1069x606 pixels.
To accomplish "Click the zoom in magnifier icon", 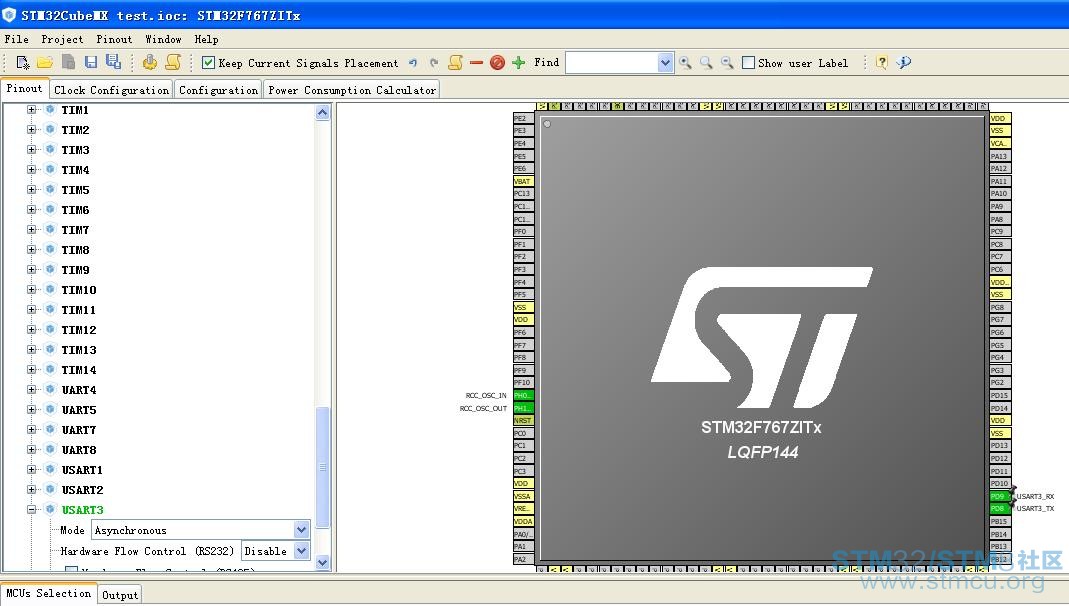I will (685, 63).
